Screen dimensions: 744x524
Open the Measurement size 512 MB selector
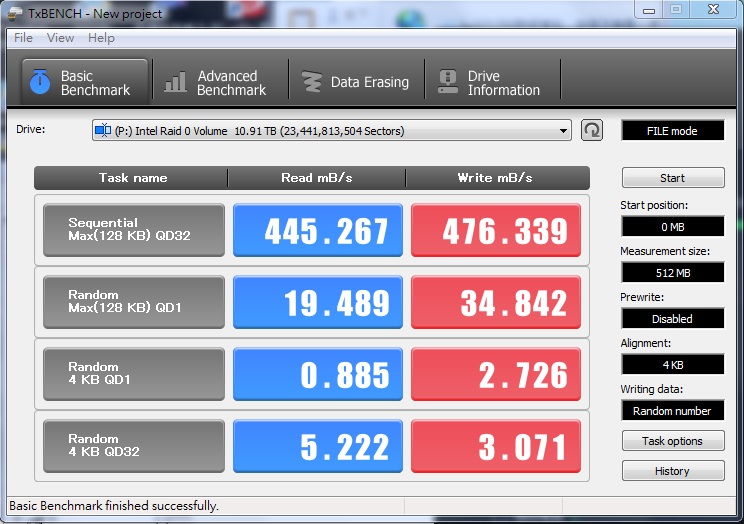[x=672, y=272]
